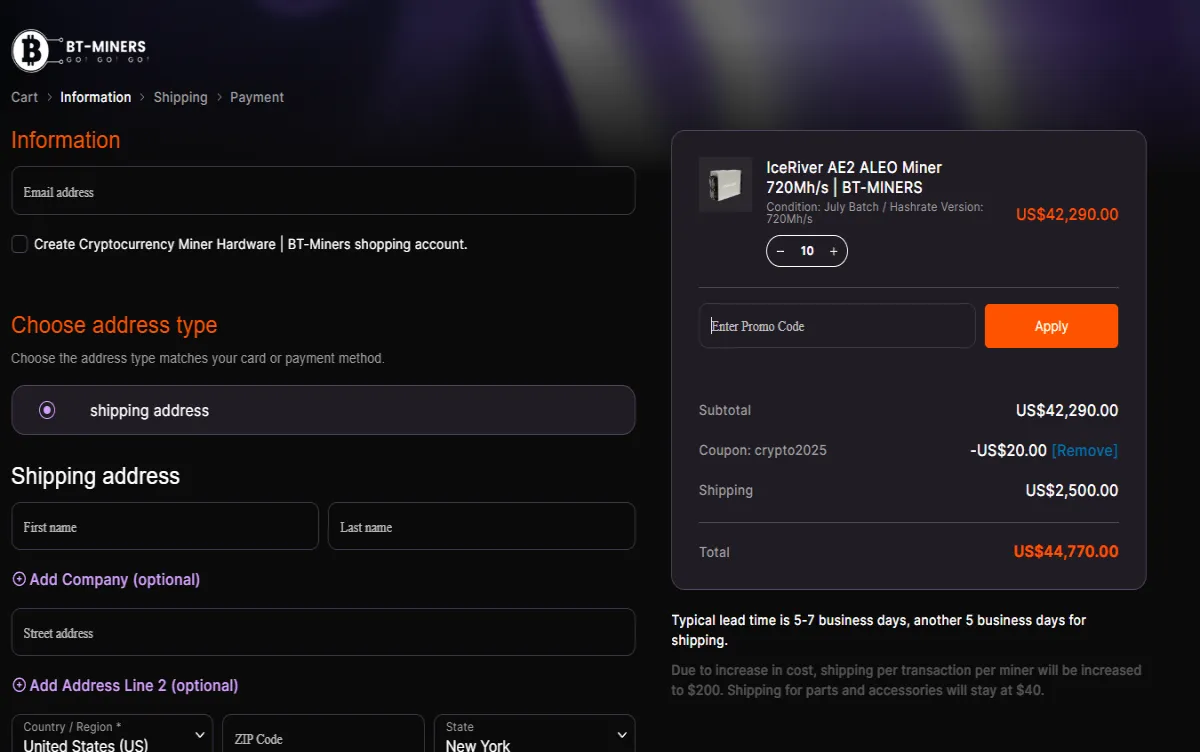The image size is (1200, 752).
Task: Click the IceRiver AE2 miner thumbnail
Action: point(725,184)
